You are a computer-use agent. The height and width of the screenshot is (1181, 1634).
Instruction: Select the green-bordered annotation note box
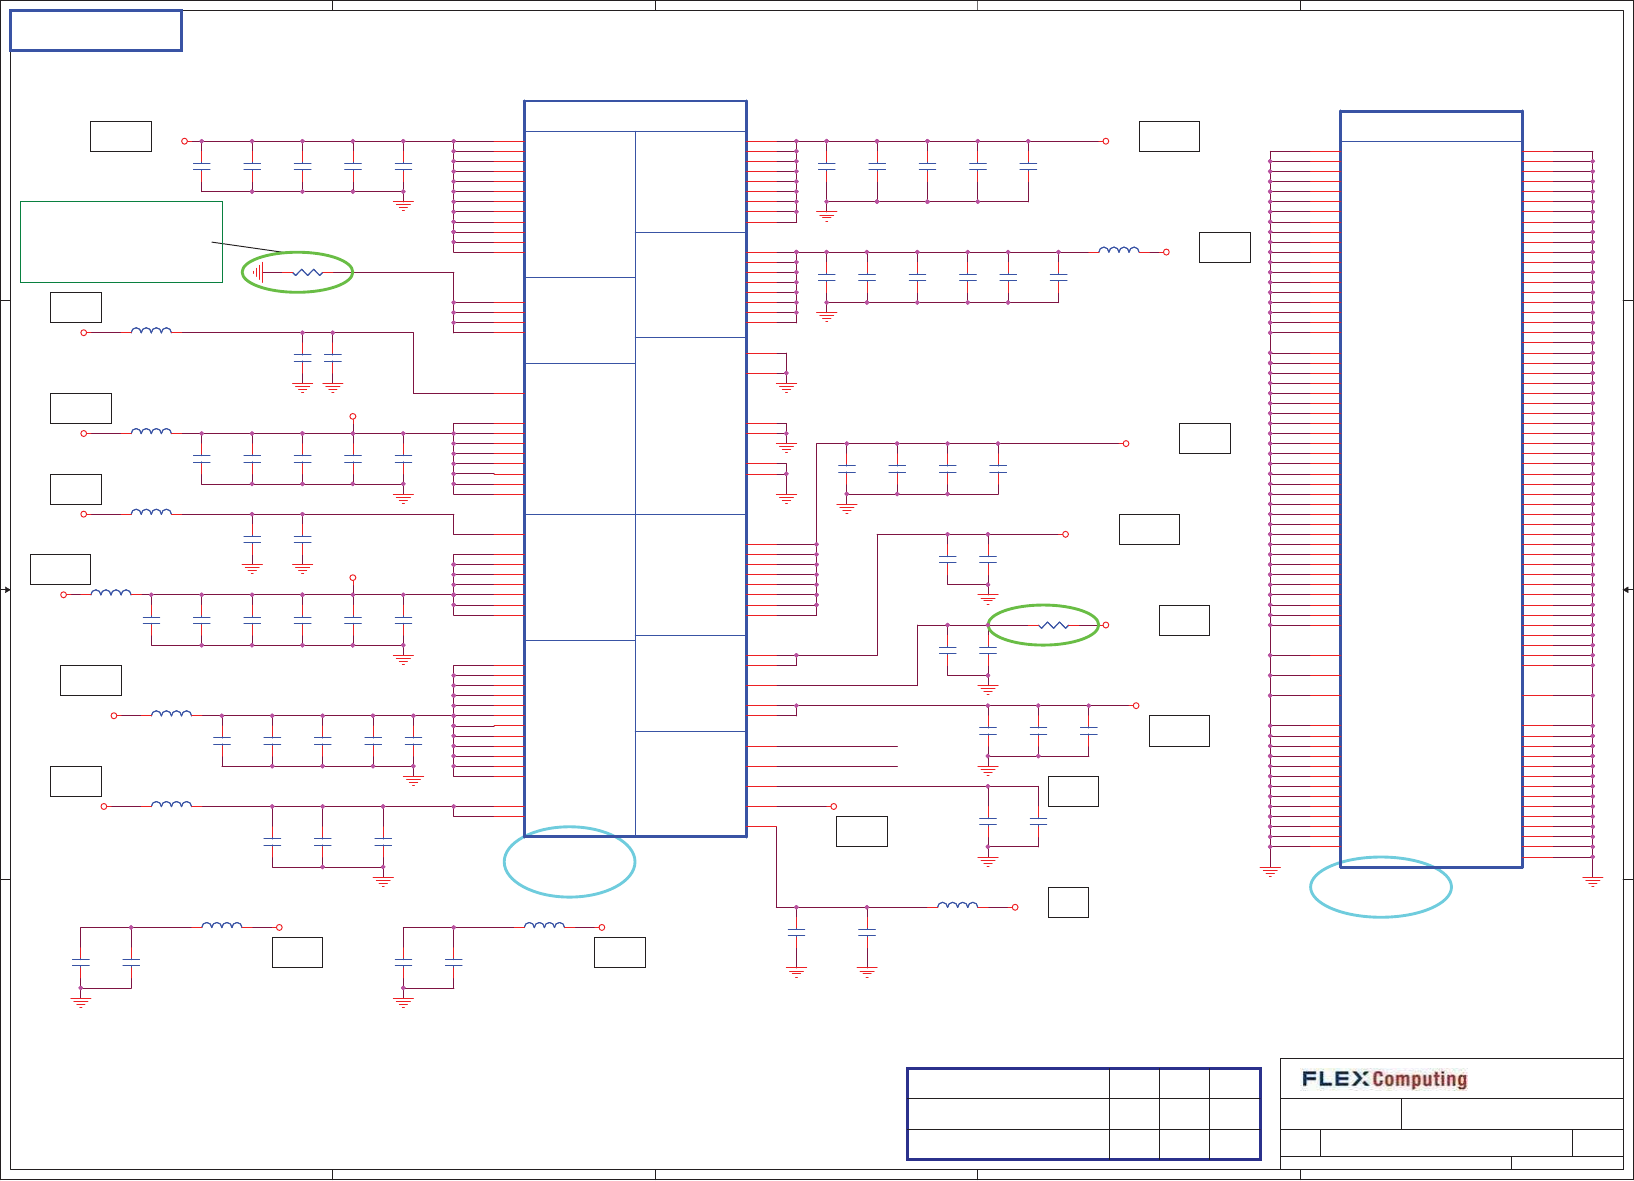click(121, 242)
